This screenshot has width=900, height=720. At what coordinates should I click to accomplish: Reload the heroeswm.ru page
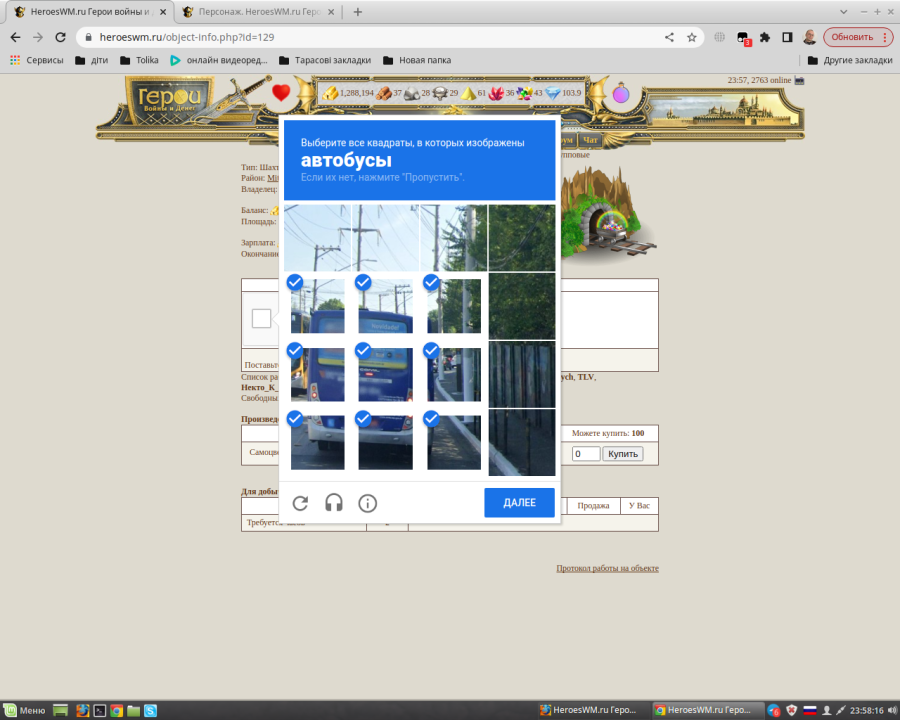tap(60, 37)
